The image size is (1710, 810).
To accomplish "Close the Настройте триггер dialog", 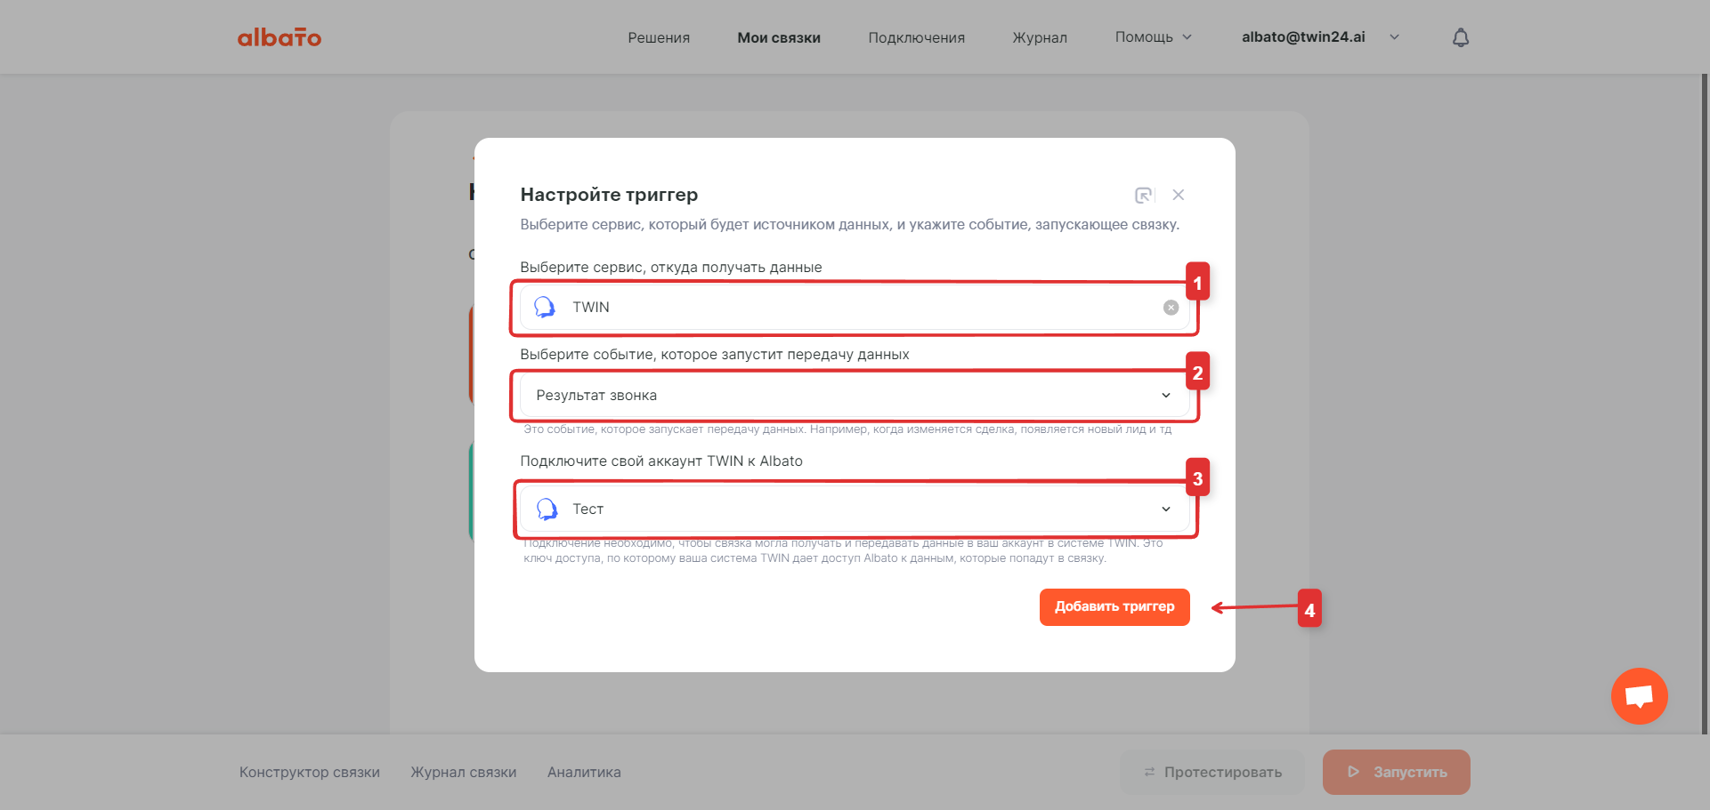I will (x=1178, y=195).
